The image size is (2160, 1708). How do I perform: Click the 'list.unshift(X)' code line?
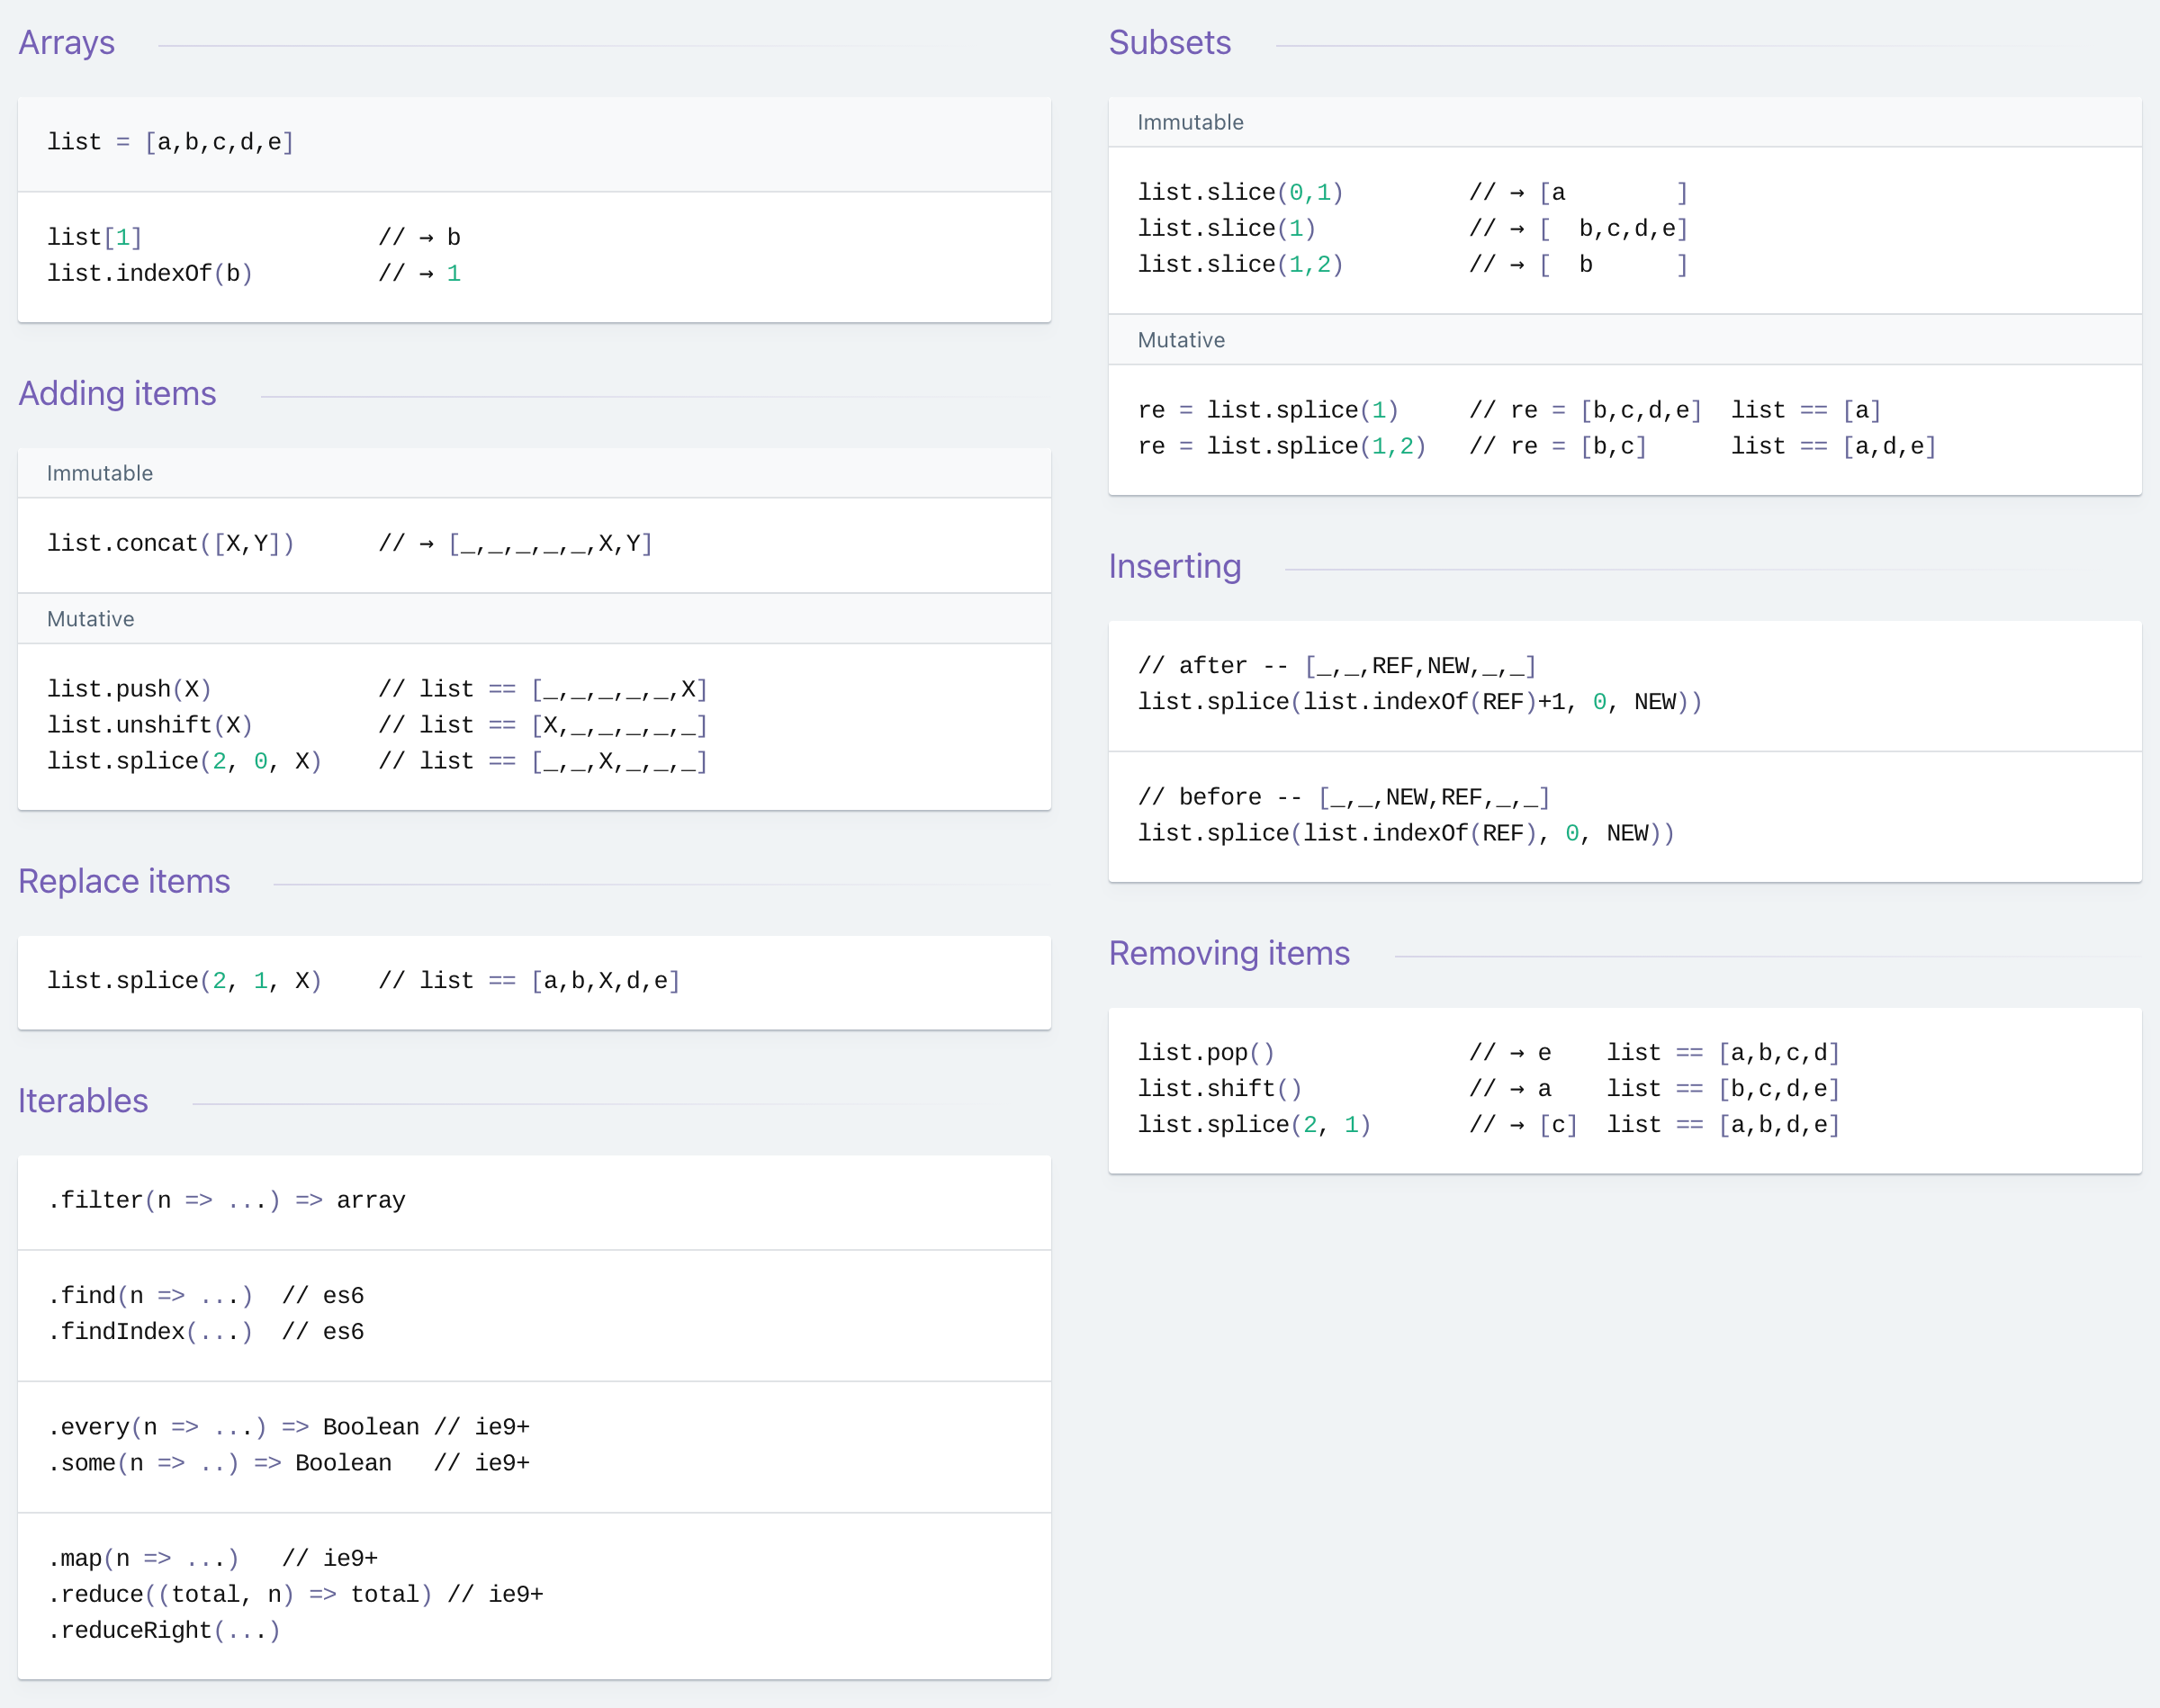tap(377, 725)
